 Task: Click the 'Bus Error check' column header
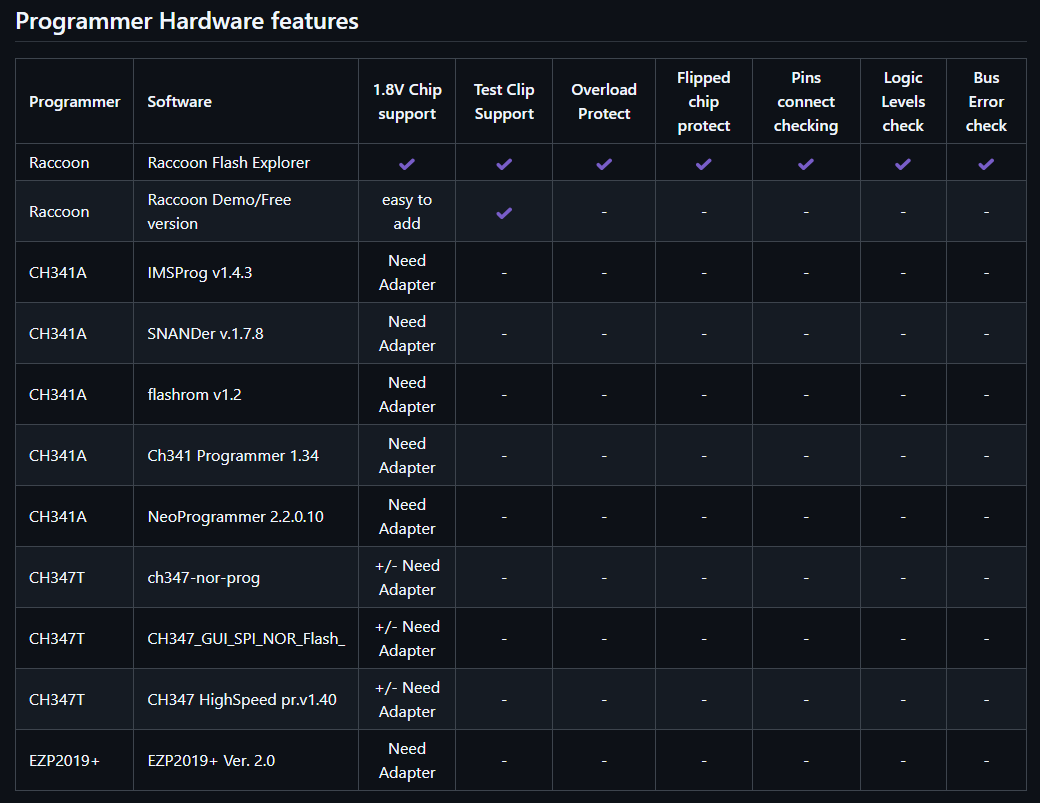click(986, 101)
